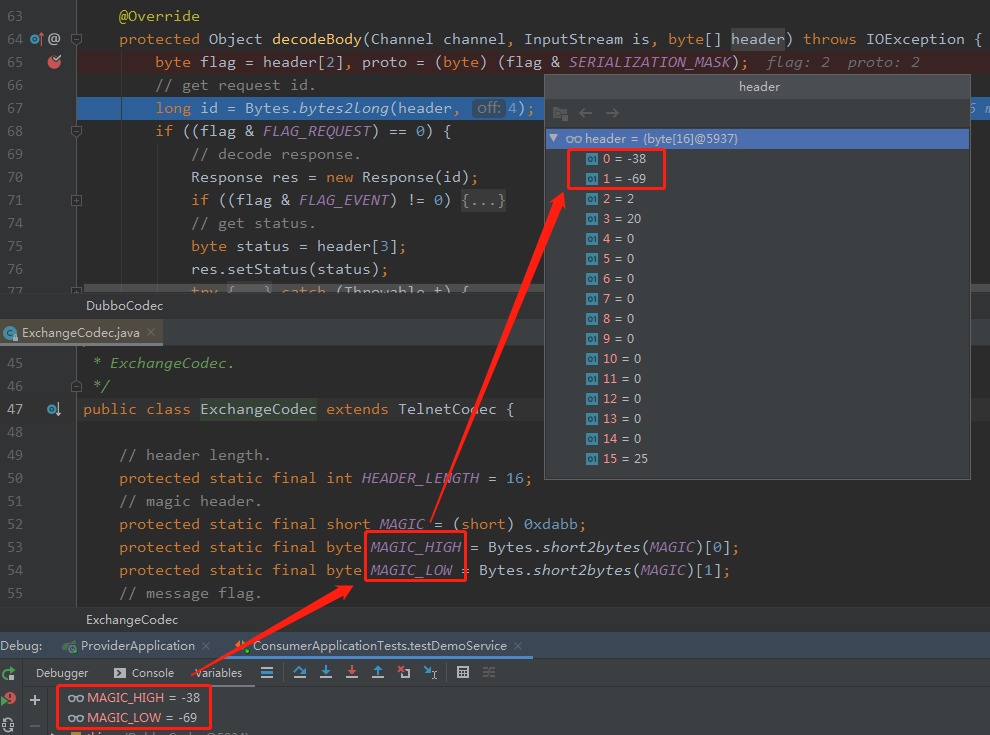990x735 pixels.
Task: Click the bytes2long method call on line 67
Action: pyautogui.click(x=343, y=108)
